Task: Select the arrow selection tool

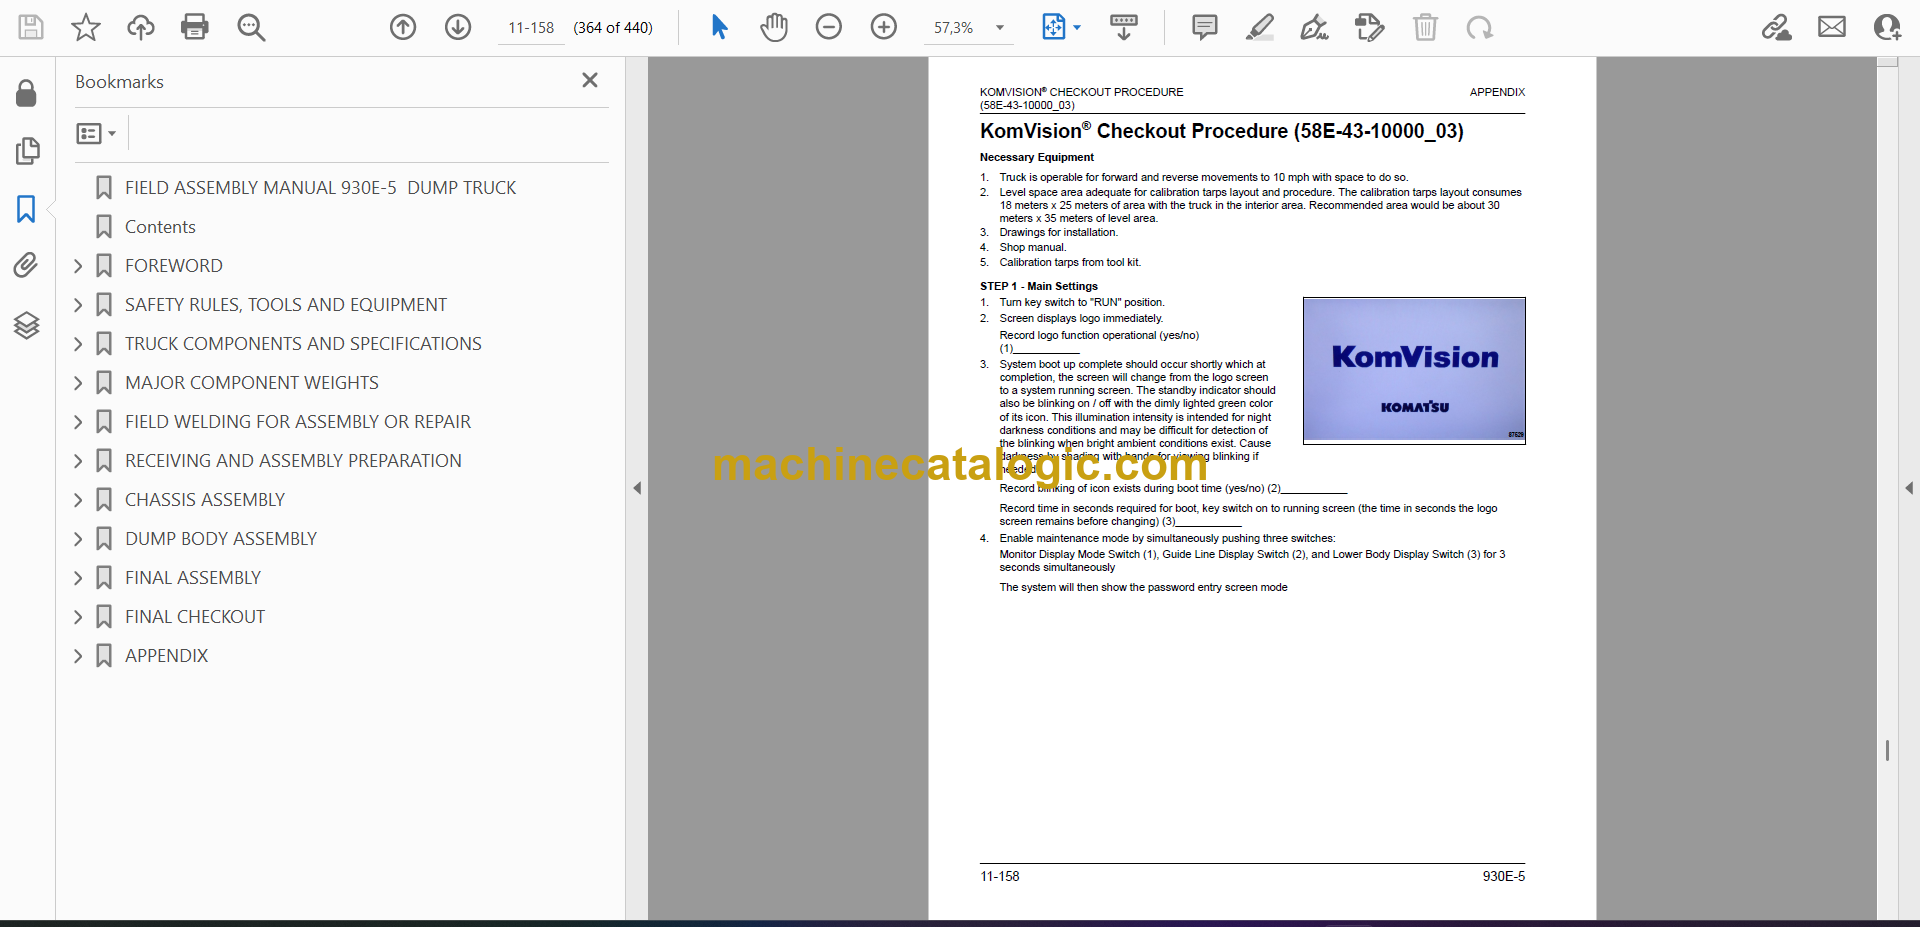Action: pyautogui.click(x=719, y=27)
